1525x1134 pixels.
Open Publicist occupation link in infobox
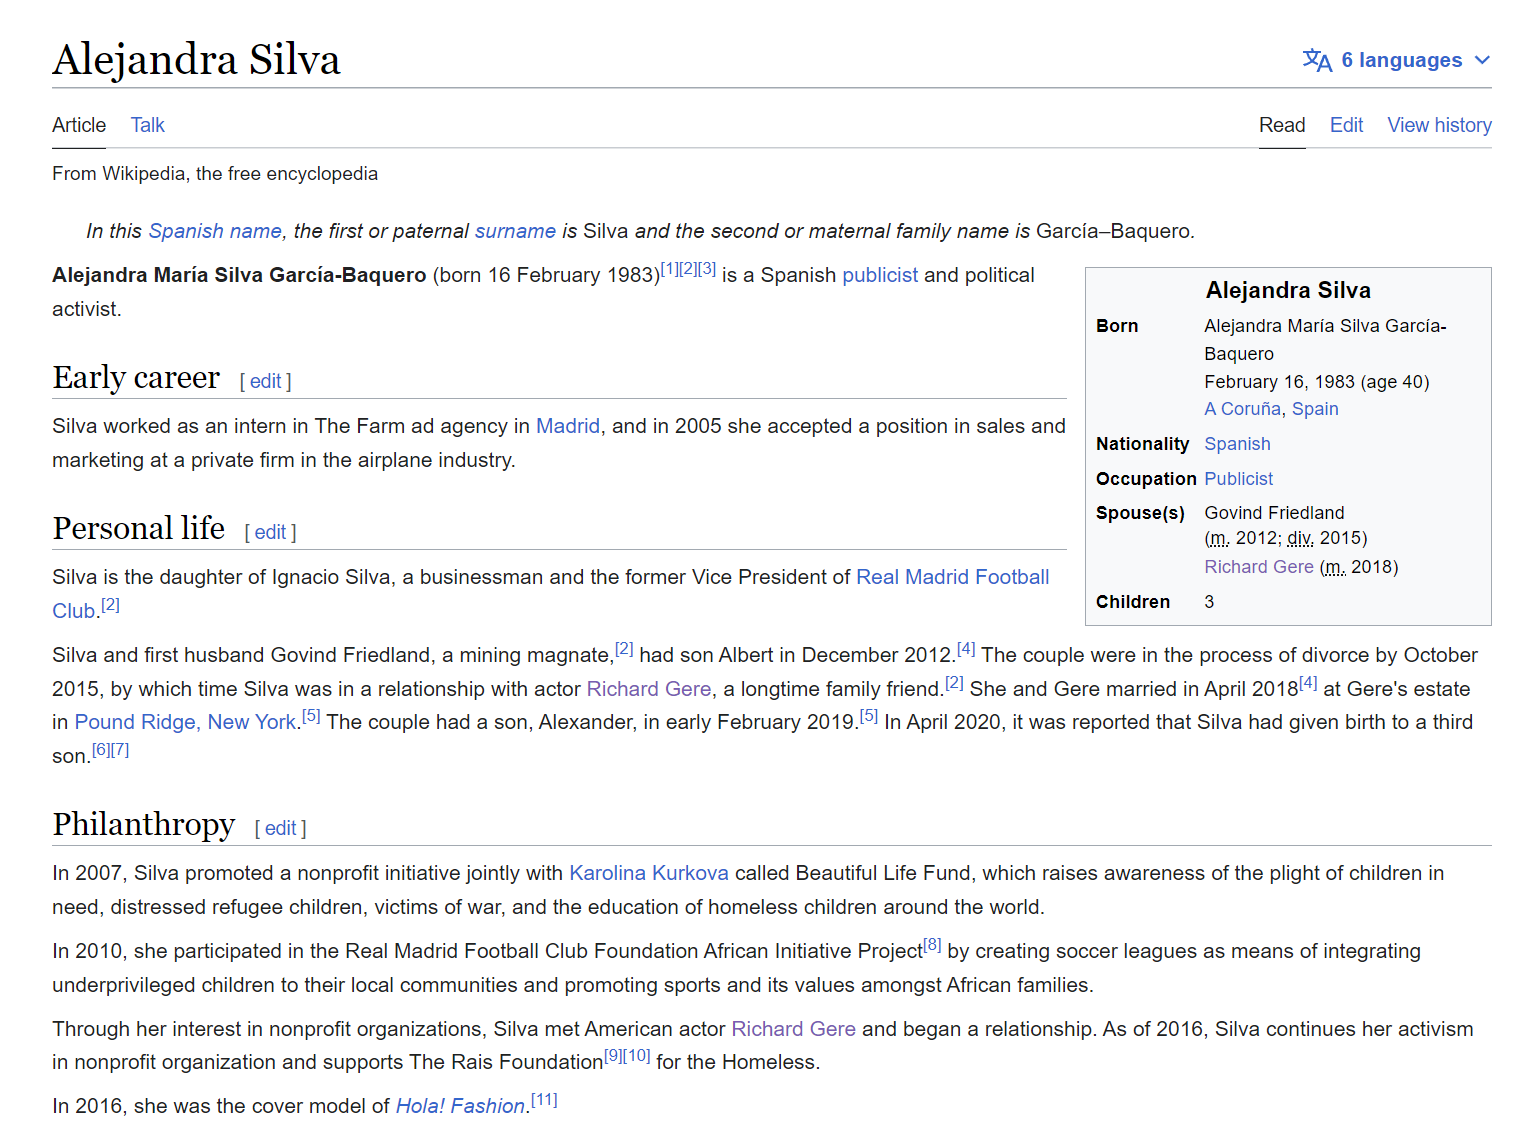click(x=1238, y=479)
